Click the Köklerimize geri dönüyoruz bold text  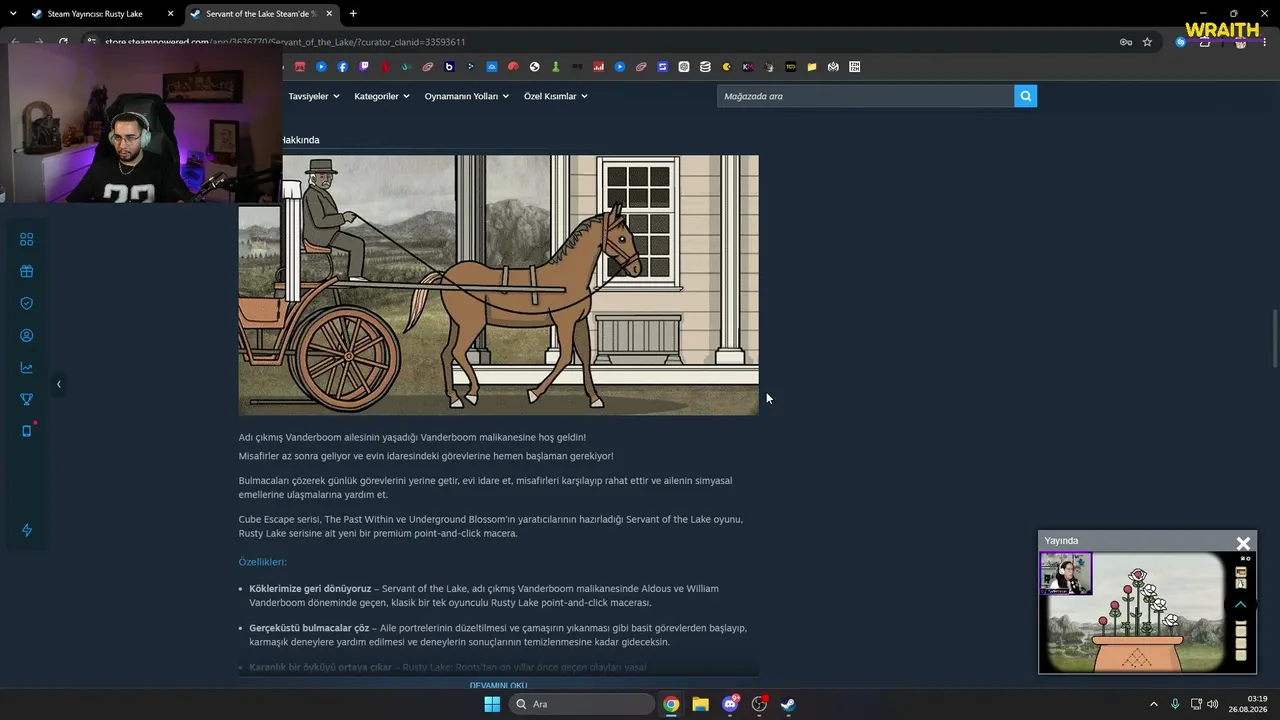click(x=310, y=589)
